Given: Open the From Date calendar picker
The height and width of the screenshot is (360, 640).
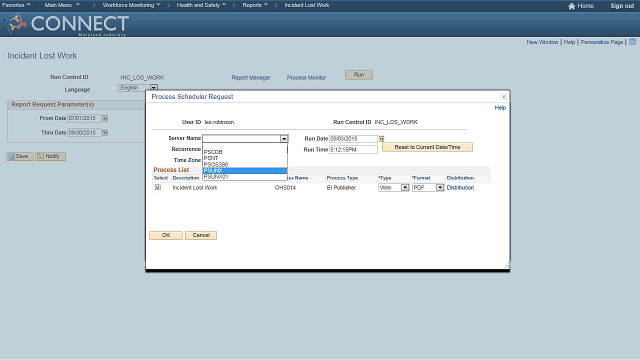Looking at the screenshot, I should [x=105, y=118].
